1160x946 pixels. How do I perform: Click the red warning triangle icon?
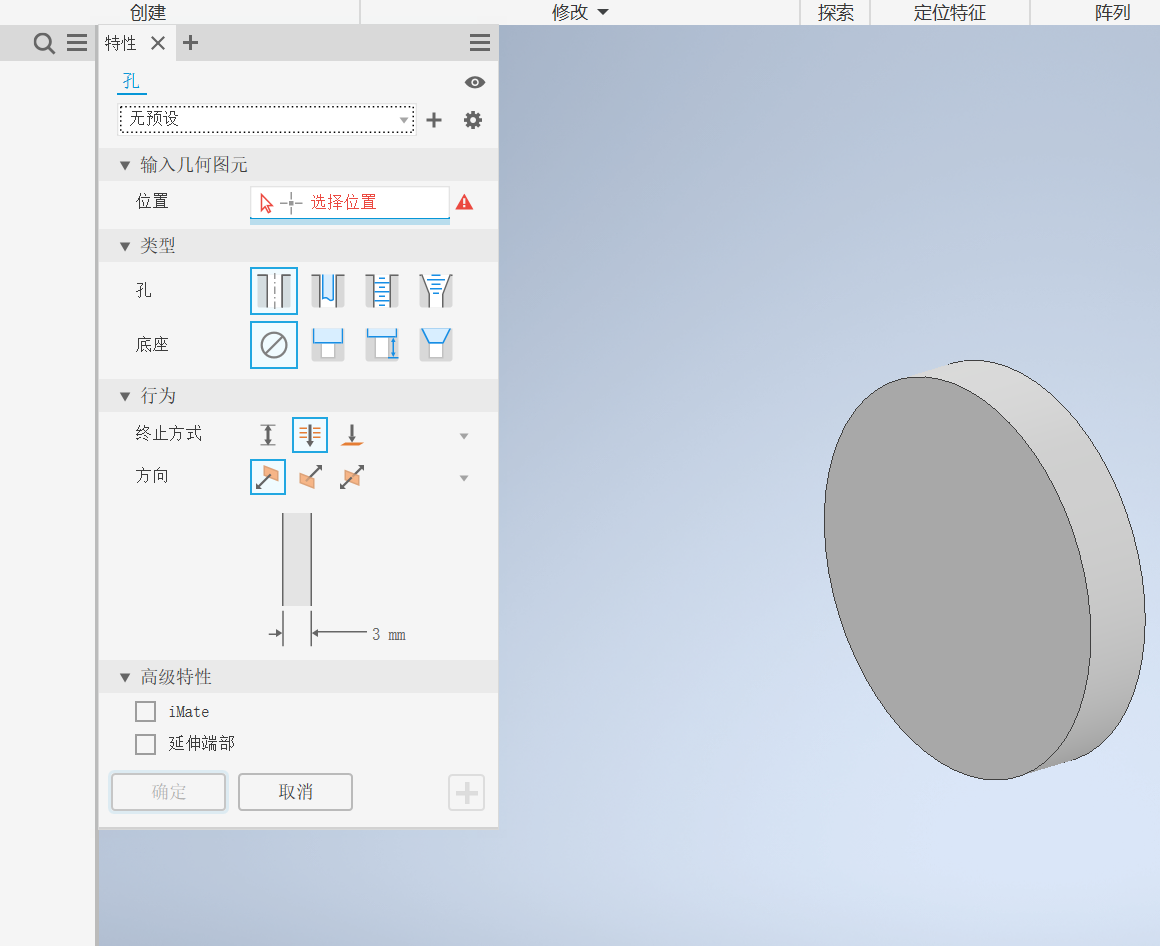(x=464, y=202)
